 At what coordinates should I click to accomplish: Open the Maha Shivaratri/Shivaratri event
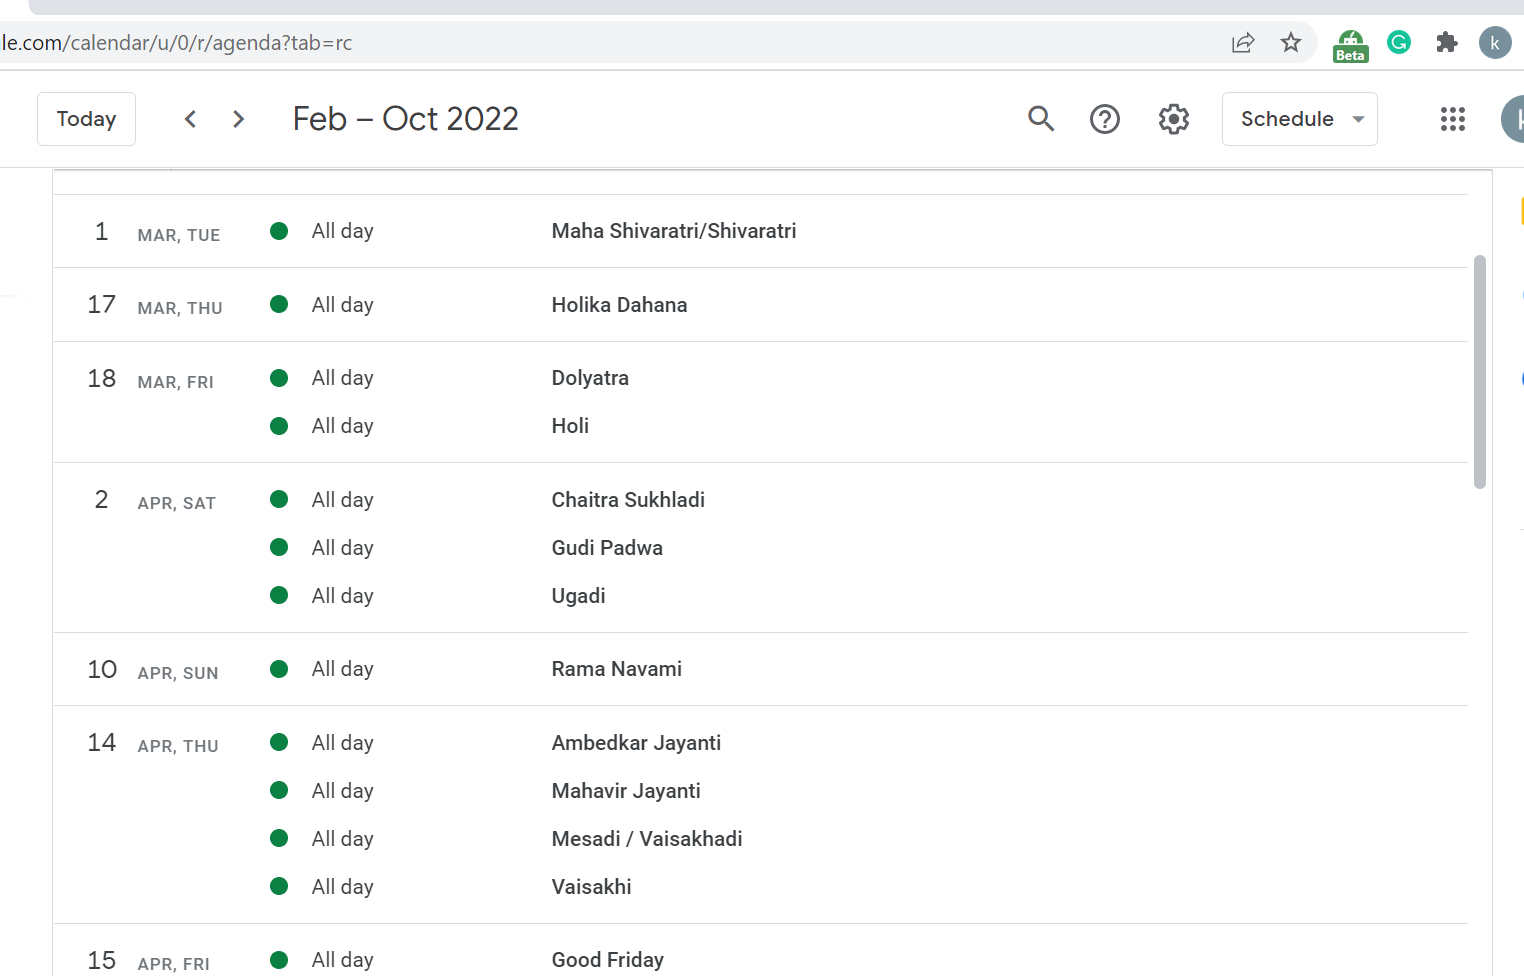pos(673,231)
